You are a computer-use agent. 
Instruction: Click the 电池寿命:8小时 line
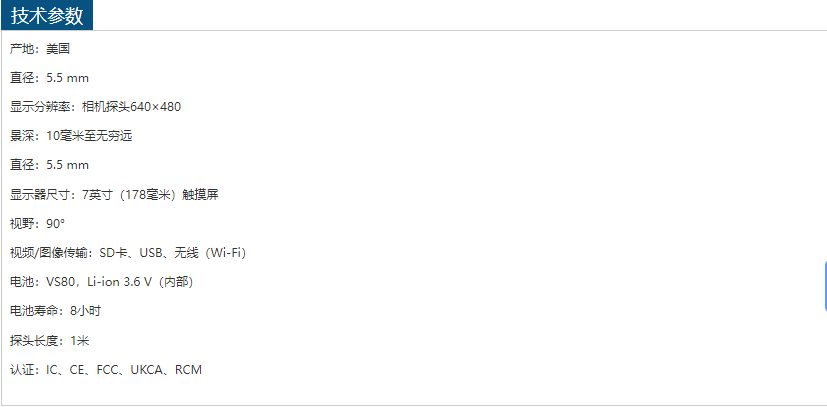[55, 311]
